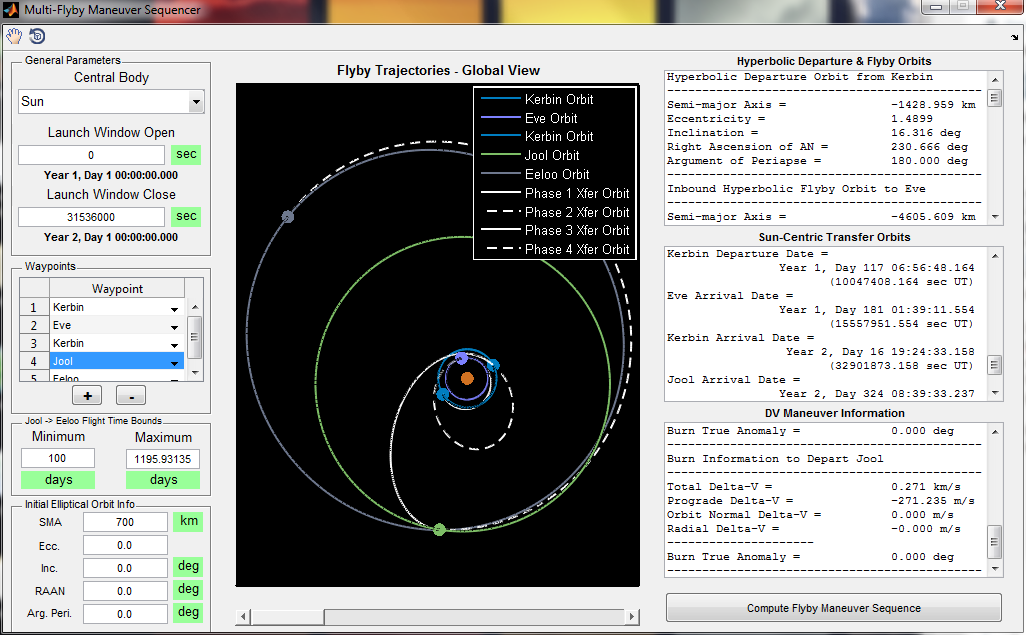Select the Pan hand tool
Image resolution: width=1026 pixels, height=635 pixels.
14,36
